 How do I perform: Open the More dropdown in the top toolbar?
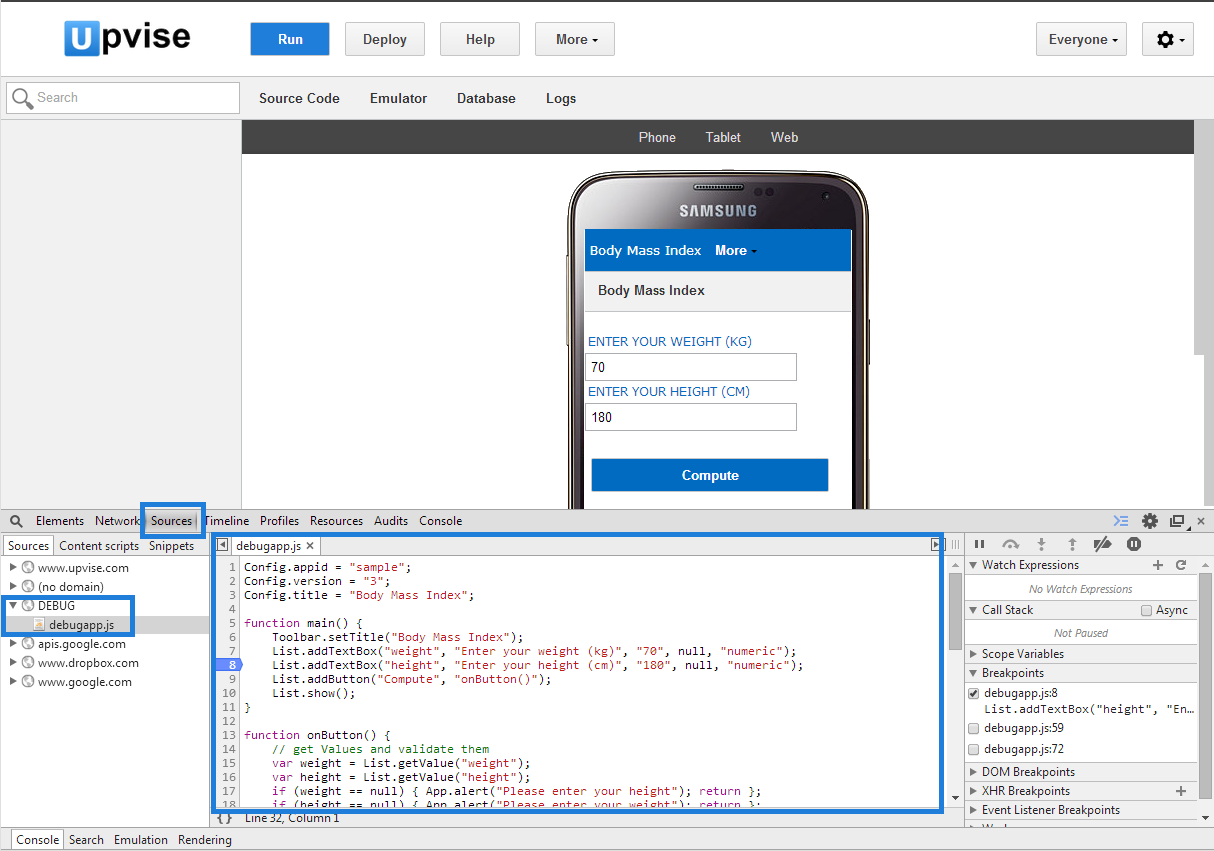(575, 40)
